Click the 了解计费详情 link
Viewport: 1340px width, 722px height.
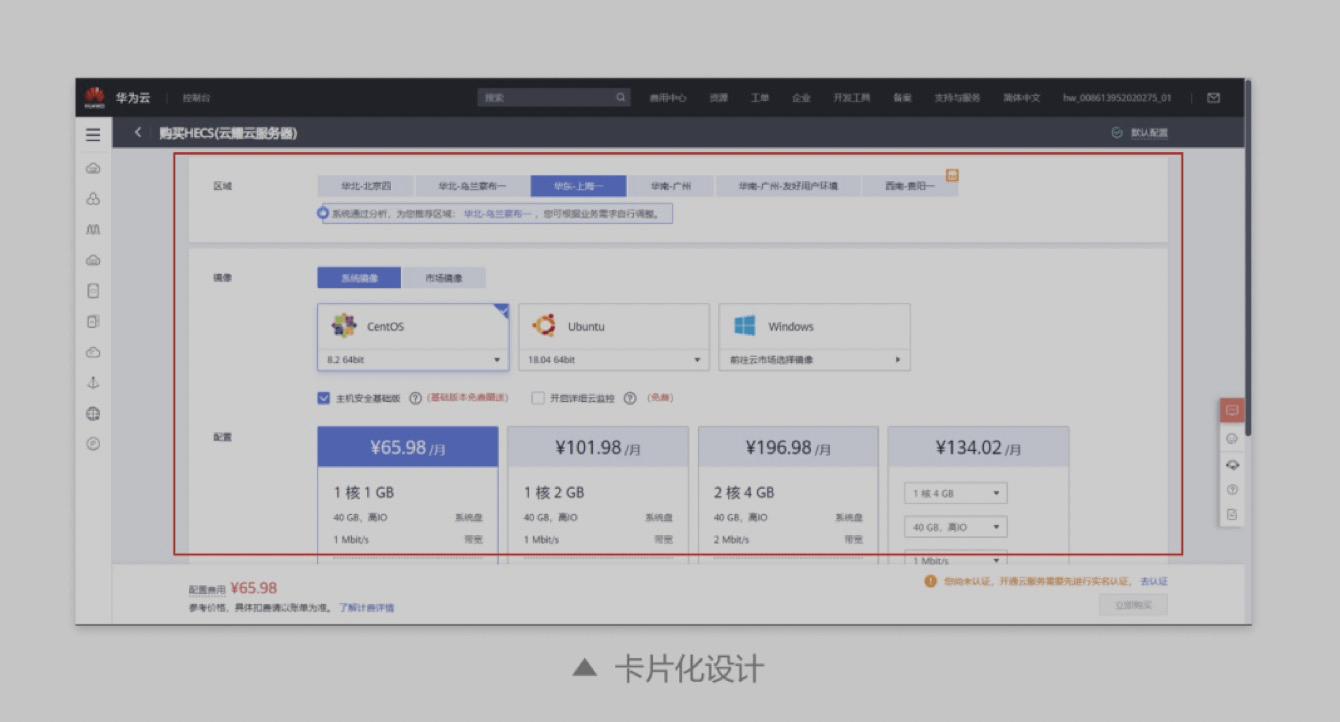(366, 607)
